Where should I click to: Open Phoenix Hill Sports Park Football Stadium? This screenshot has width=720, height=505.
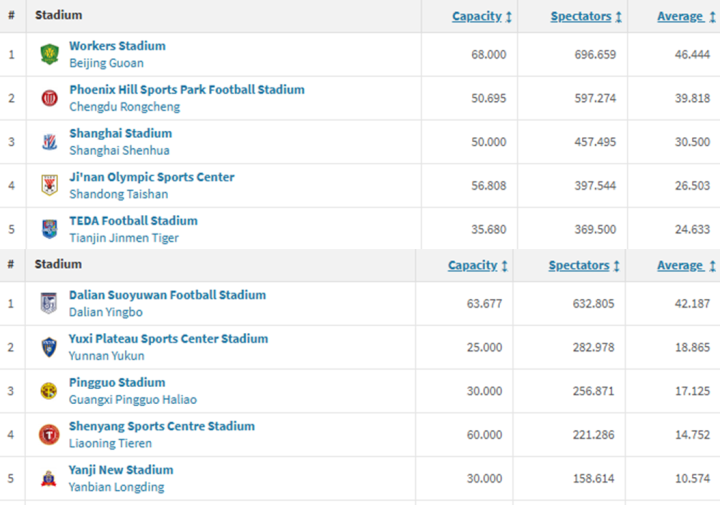click(x=186, y=90)
